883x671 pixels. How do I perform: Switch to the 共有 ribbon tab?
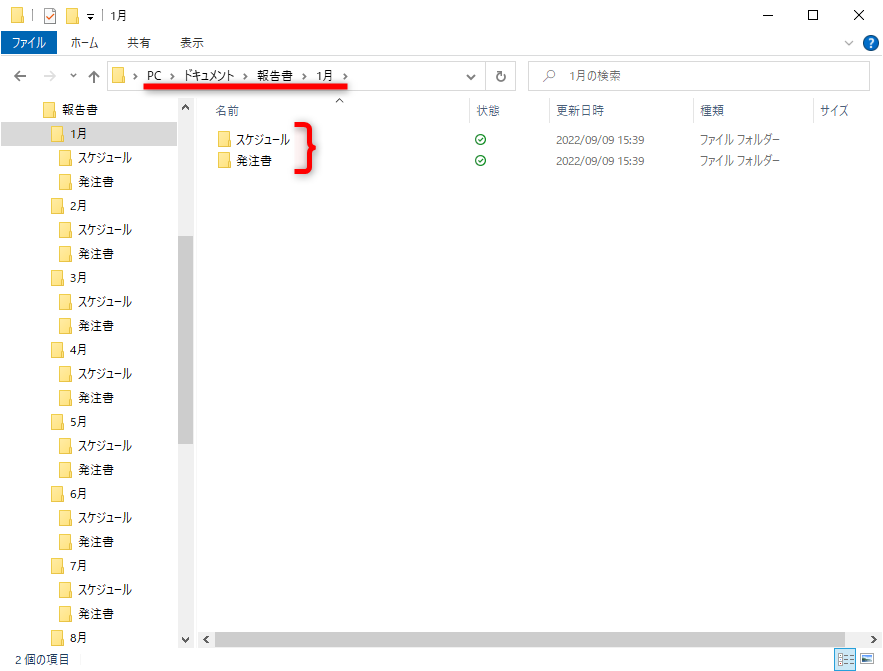pos(139,43)
